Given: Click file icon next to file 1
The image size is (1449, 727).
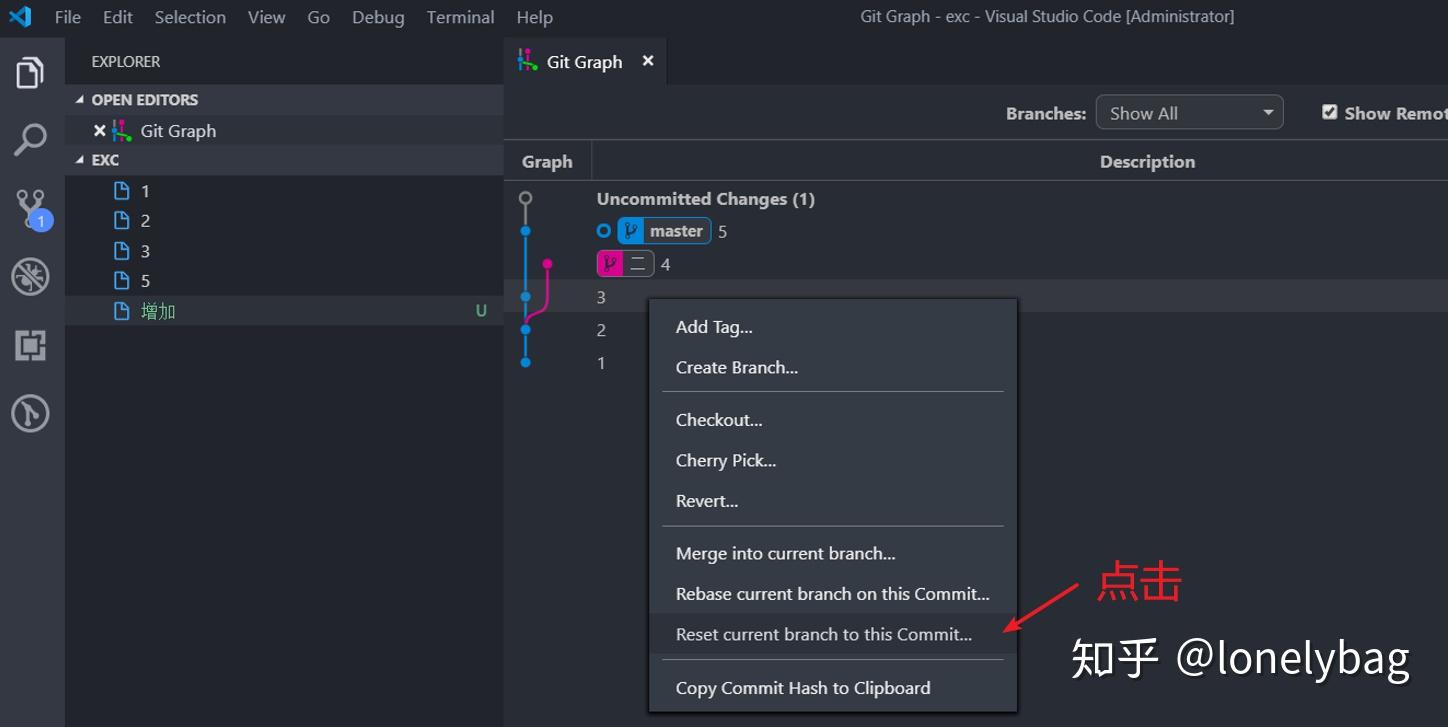Looking at the screenshot, I should [x=122, y=190].
